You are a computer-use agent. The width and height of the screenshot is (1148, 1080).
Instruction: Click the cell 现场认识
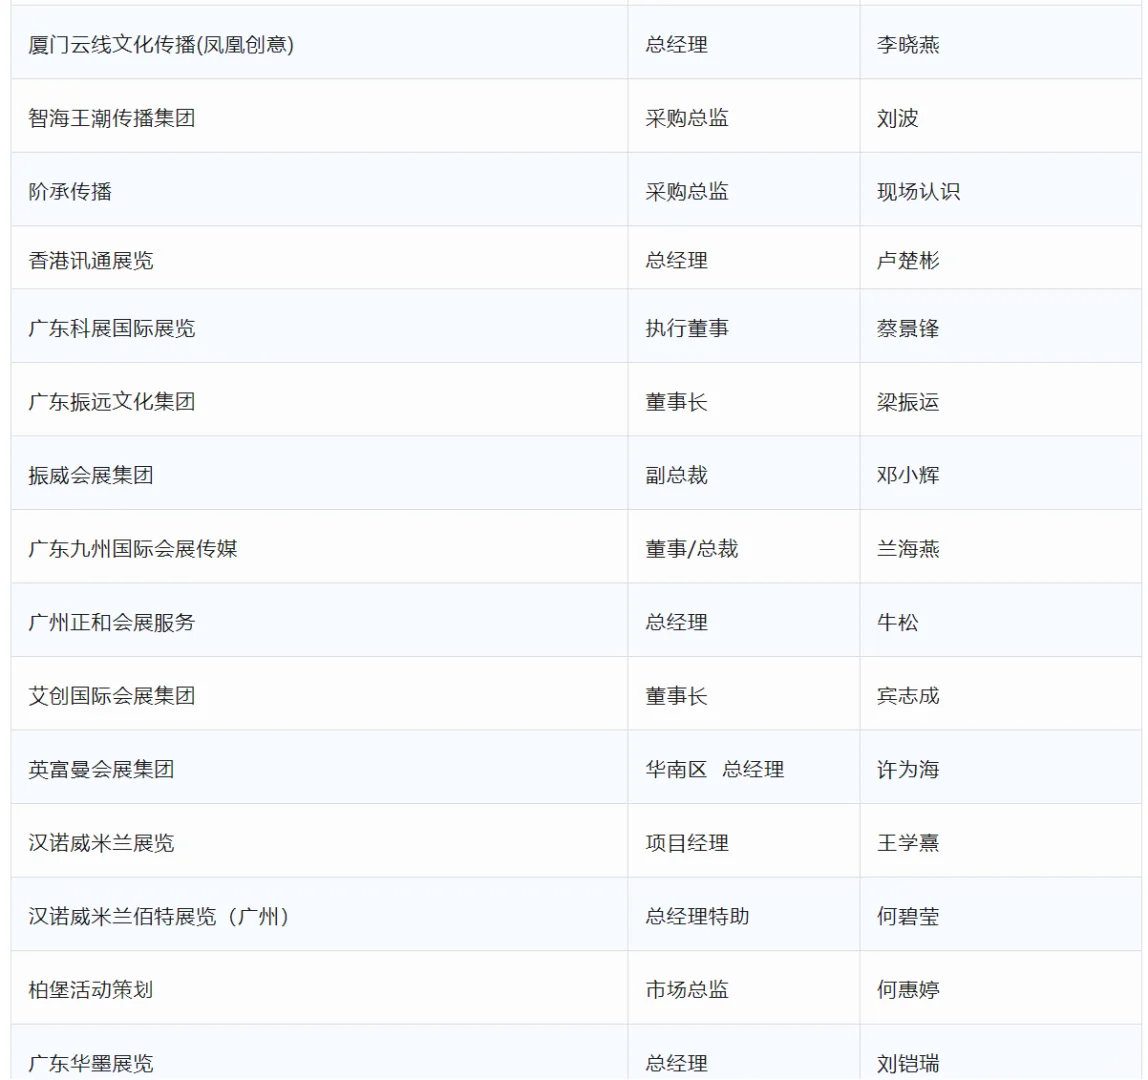click(x=919, y=192)
